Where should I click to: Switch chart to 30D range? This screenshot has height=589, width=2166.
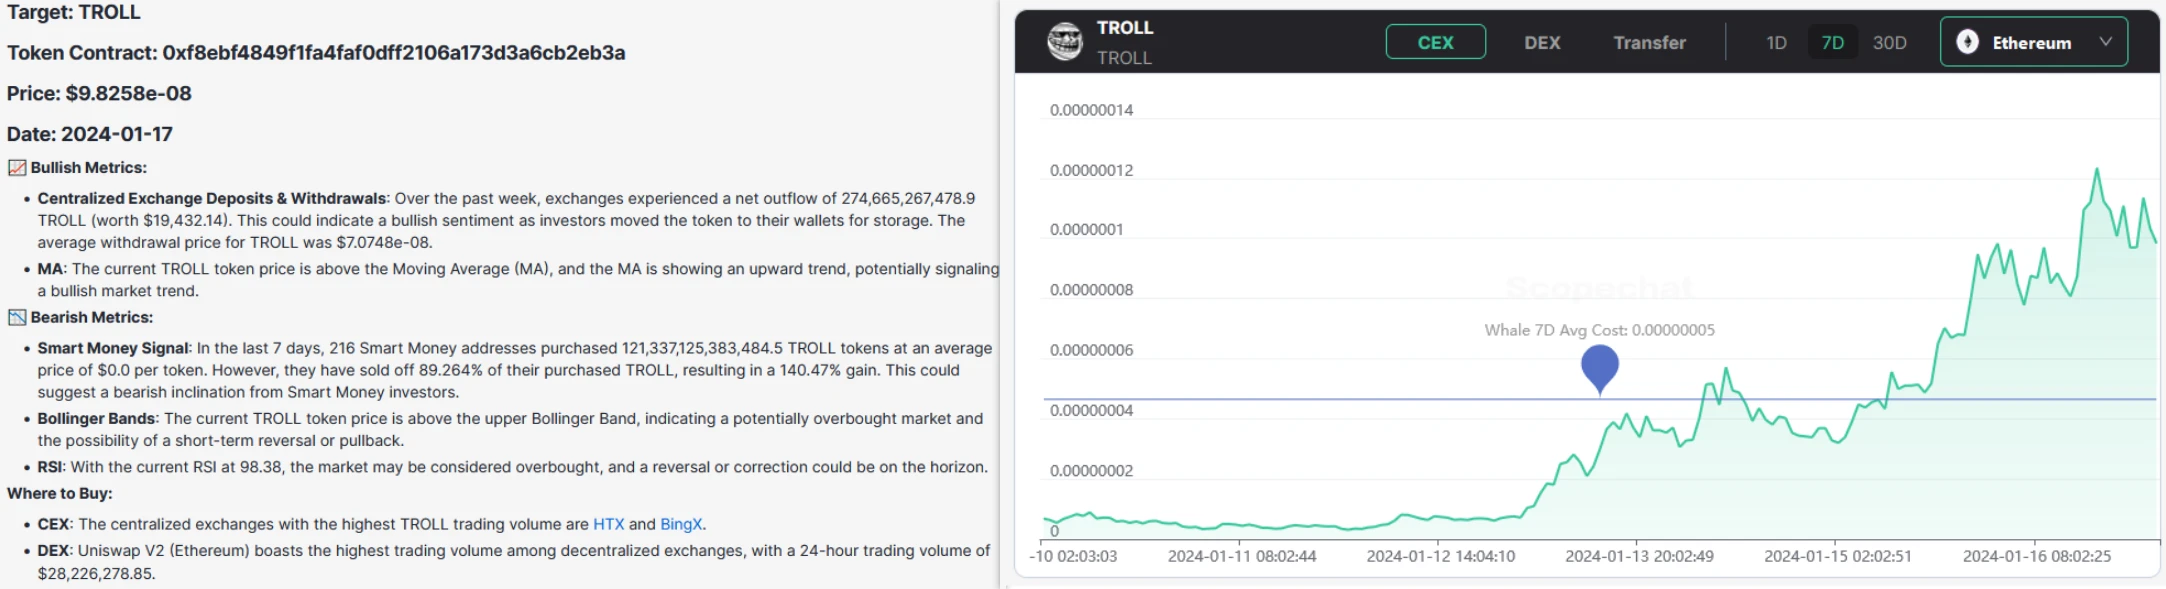1889,42
